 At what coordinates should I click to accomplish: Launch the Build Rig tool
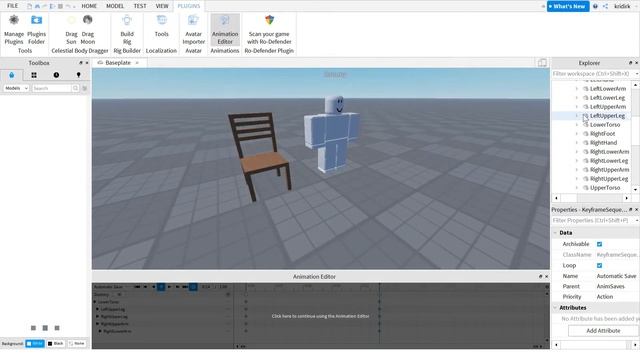(x=127, y=30)
